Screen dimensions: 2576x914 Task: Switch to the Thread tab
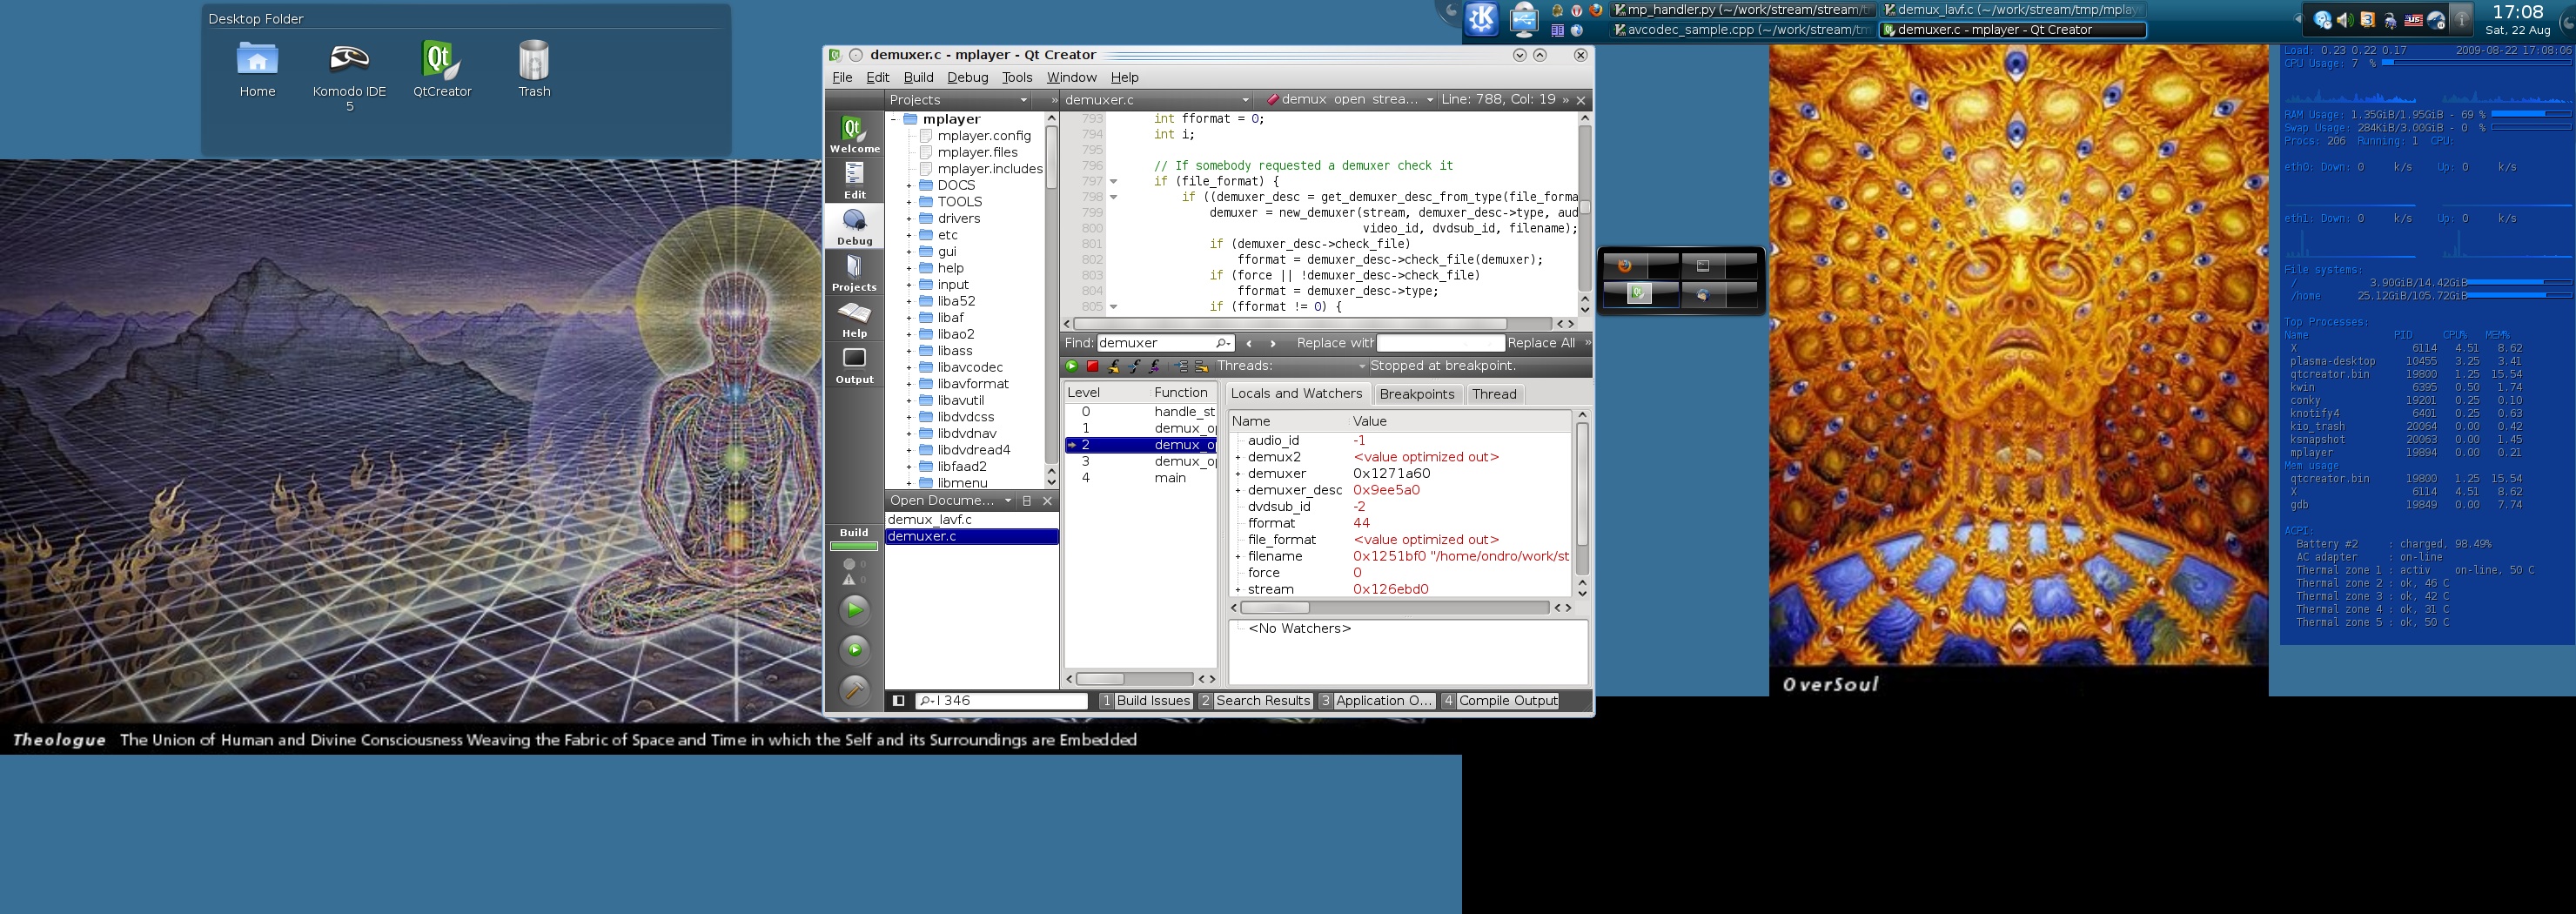1494,394
